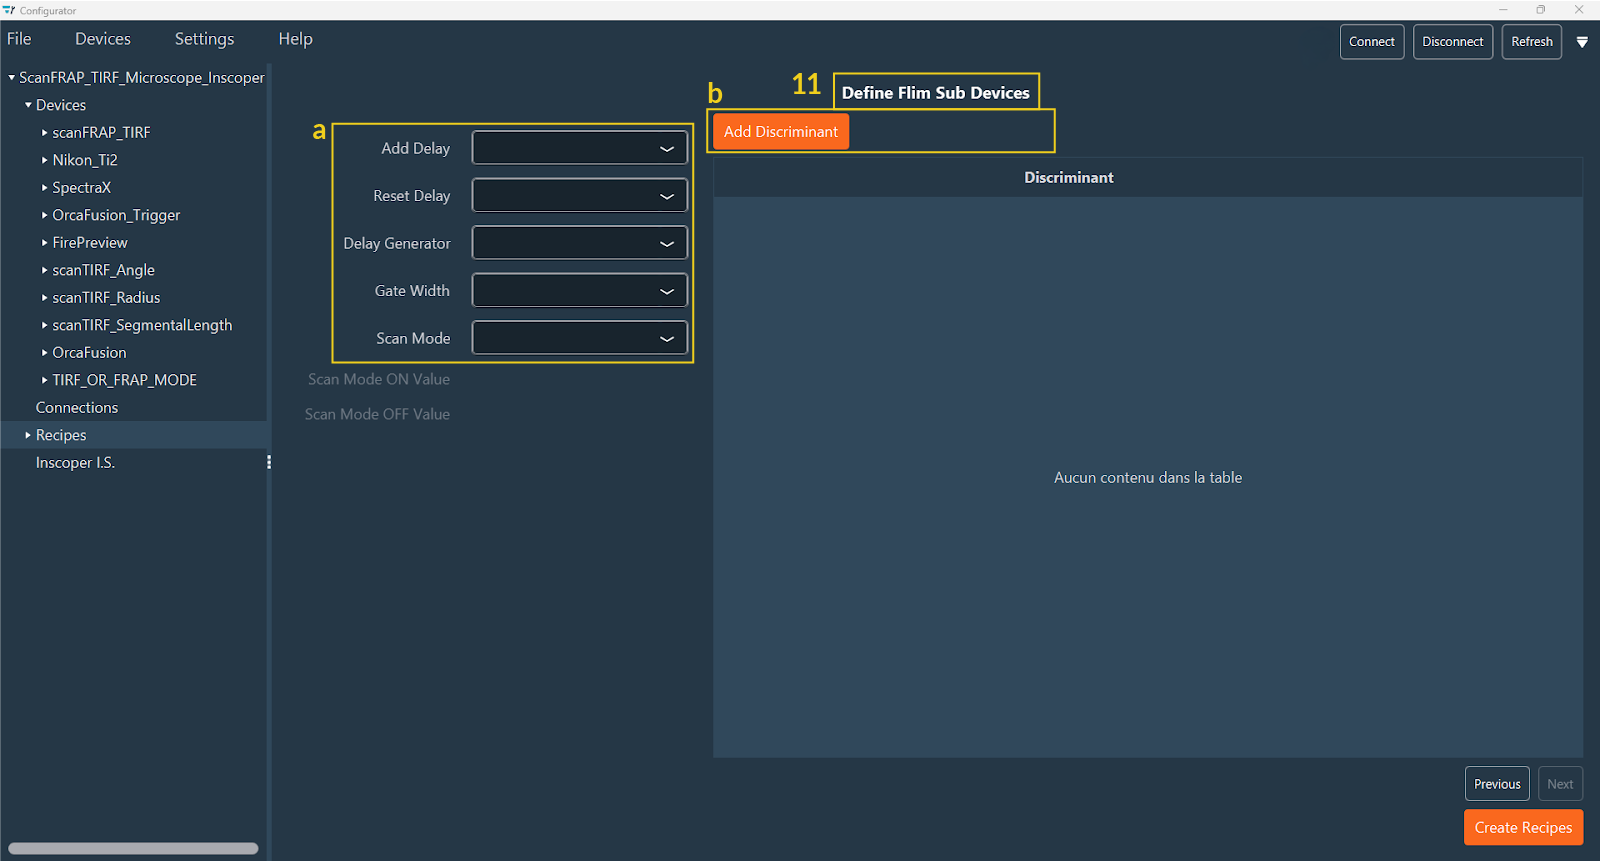The width and height of the screenshot is (1601, 861).
Task: Expand the scanFRAP_TIRF device node
Action: (44, 132)
